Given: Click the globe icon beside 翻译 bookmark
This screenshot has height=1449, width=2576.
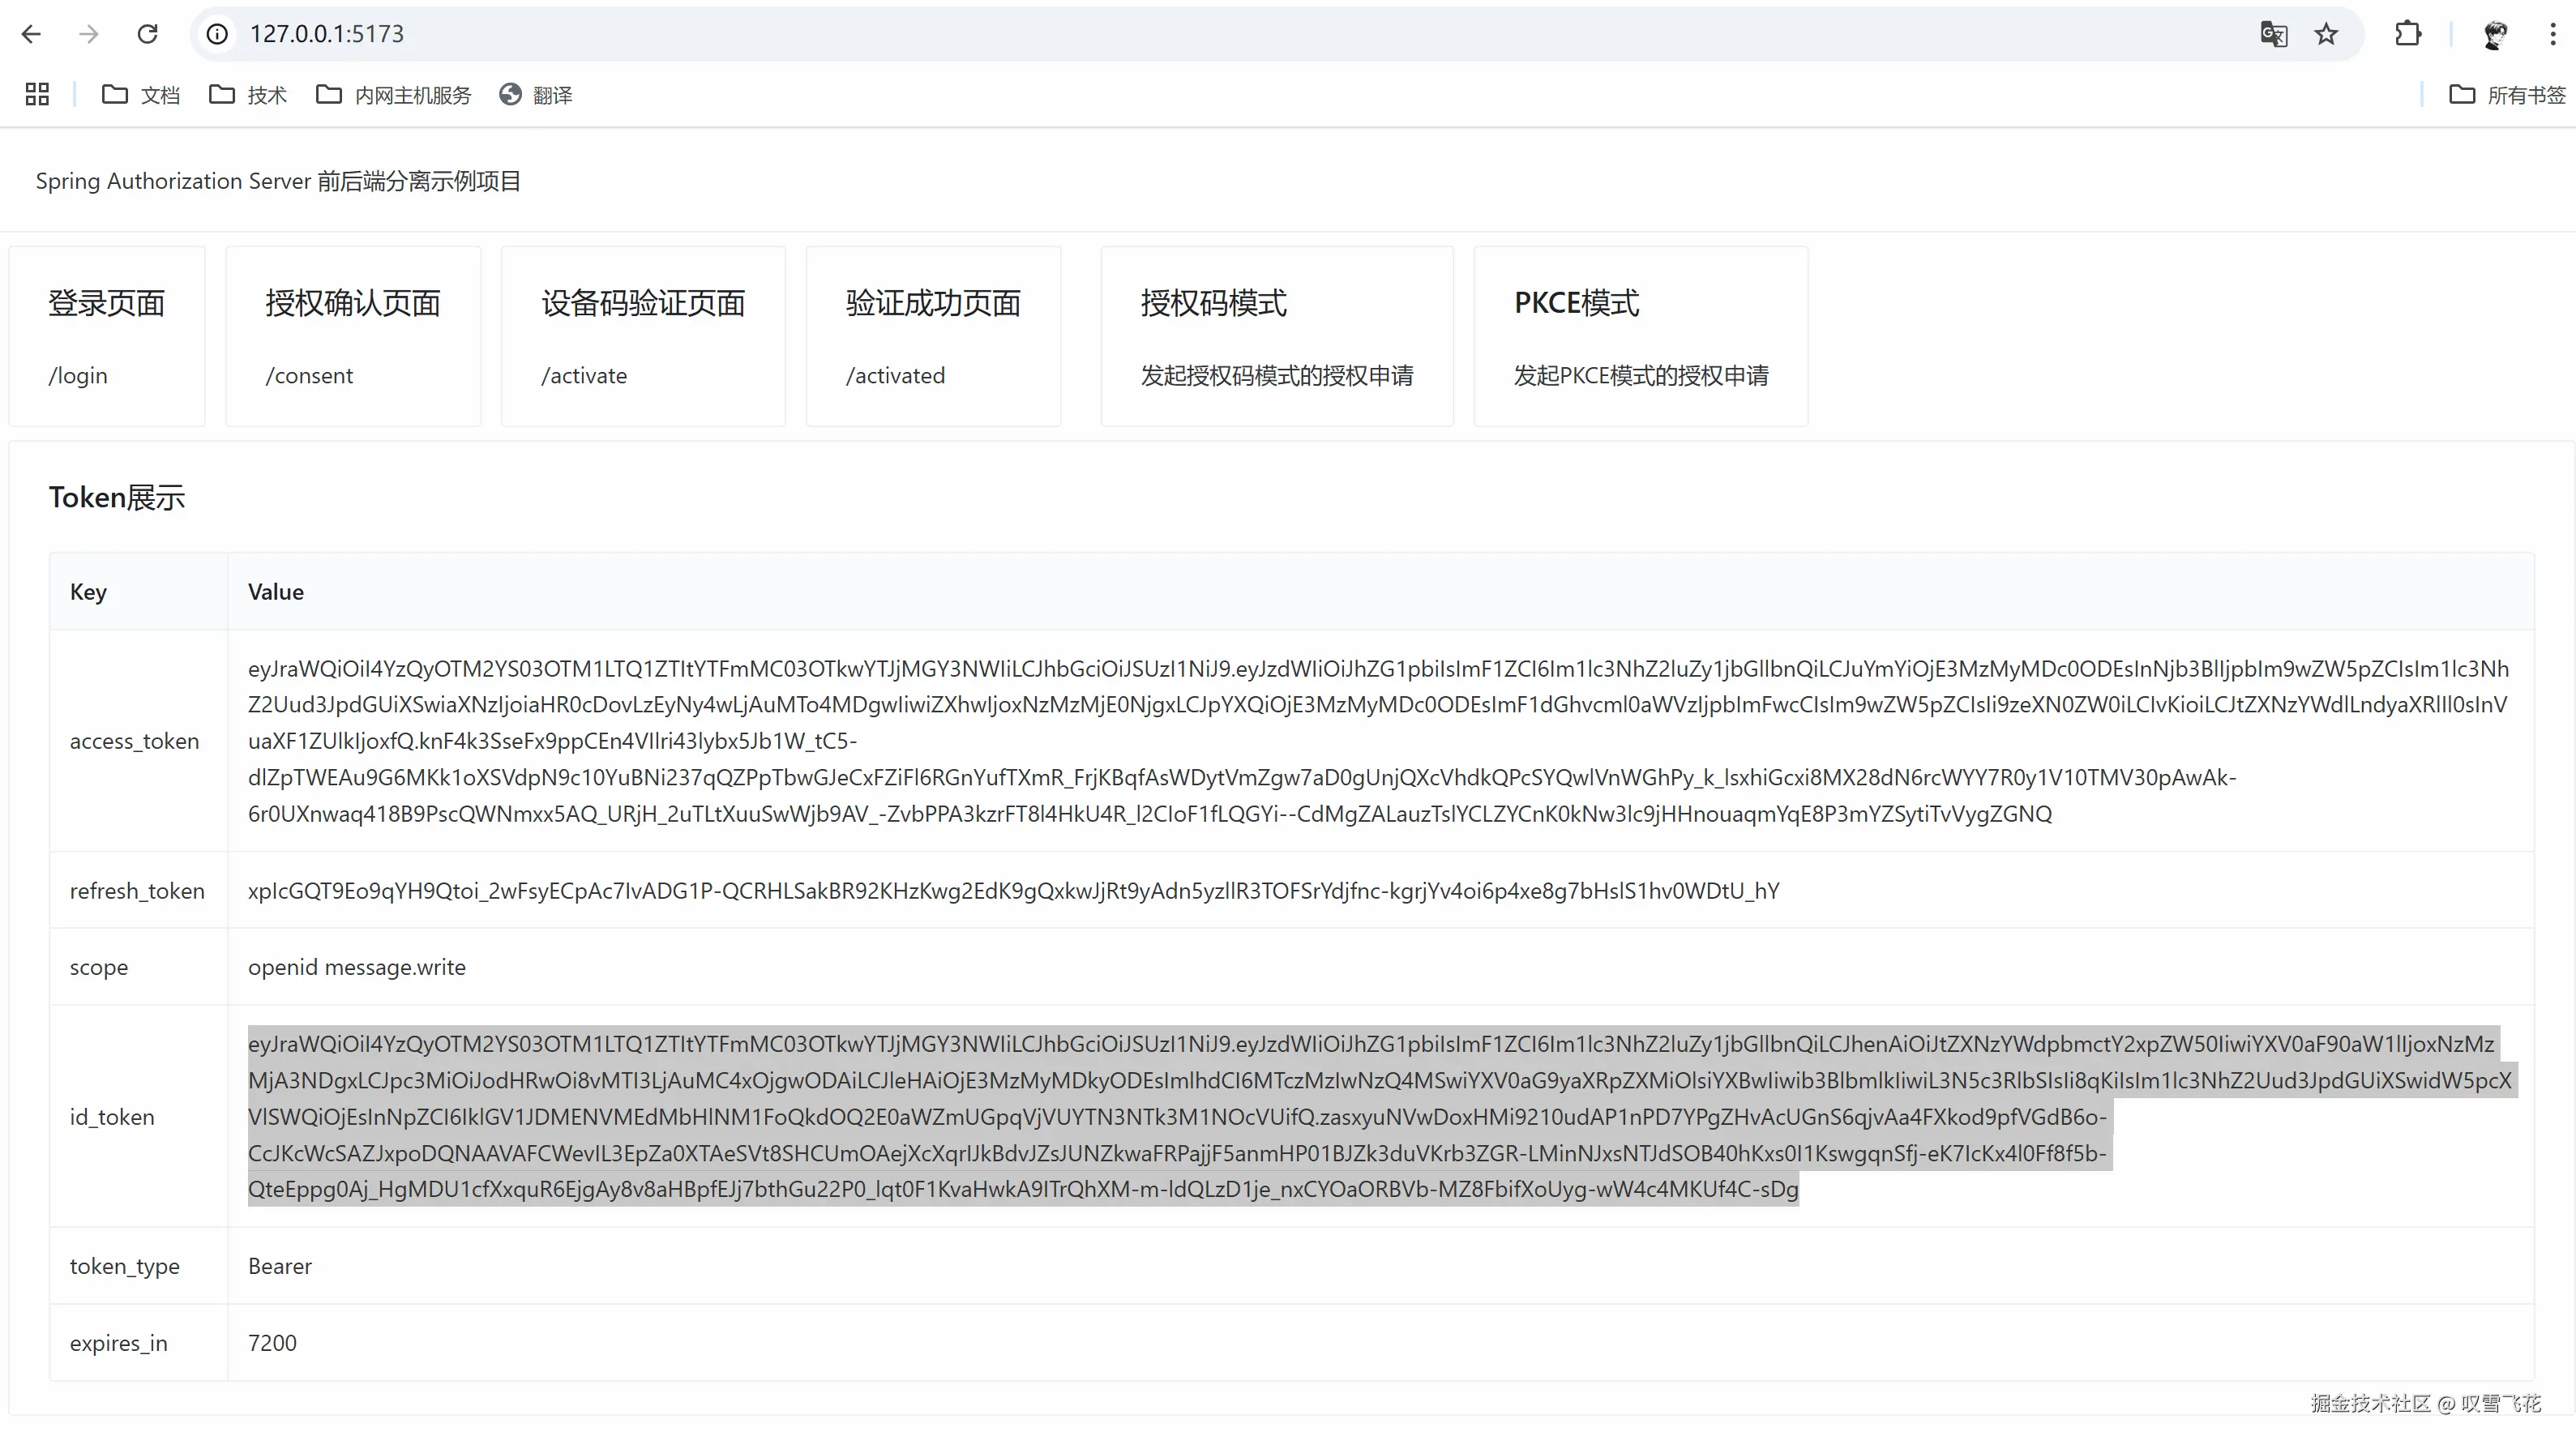Looking at the screenshot, I should coord(510,94).
